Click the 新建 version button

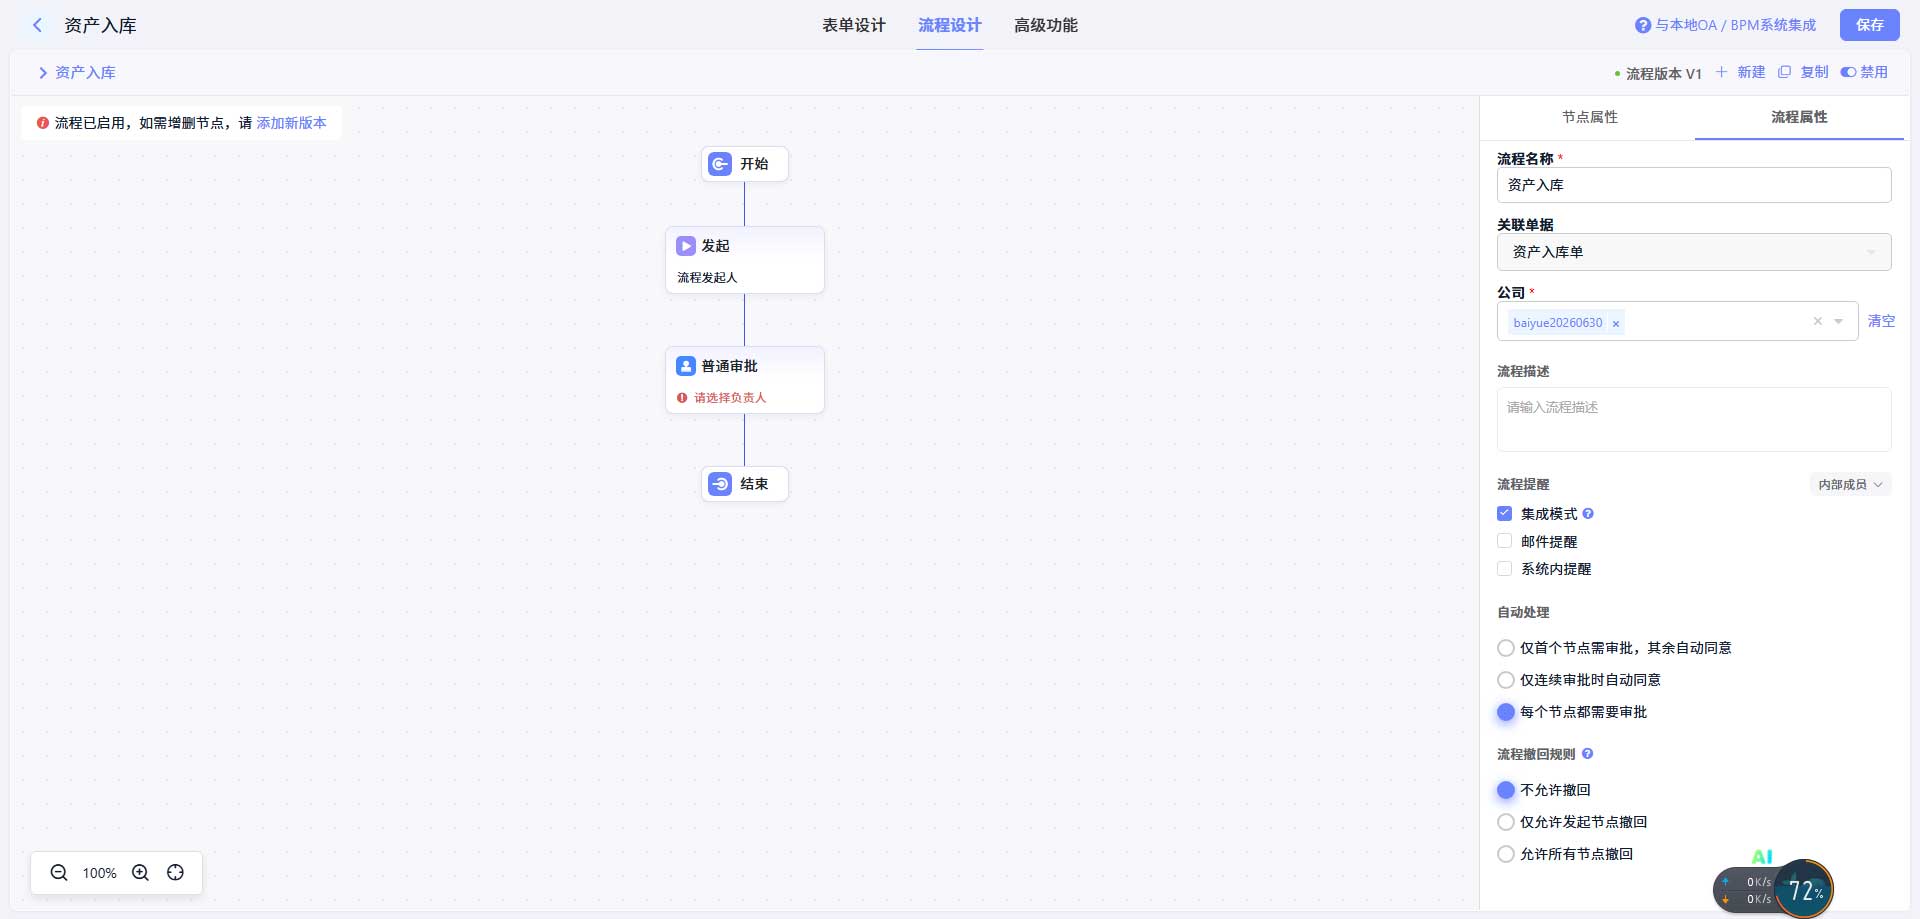pos(1751,72)
